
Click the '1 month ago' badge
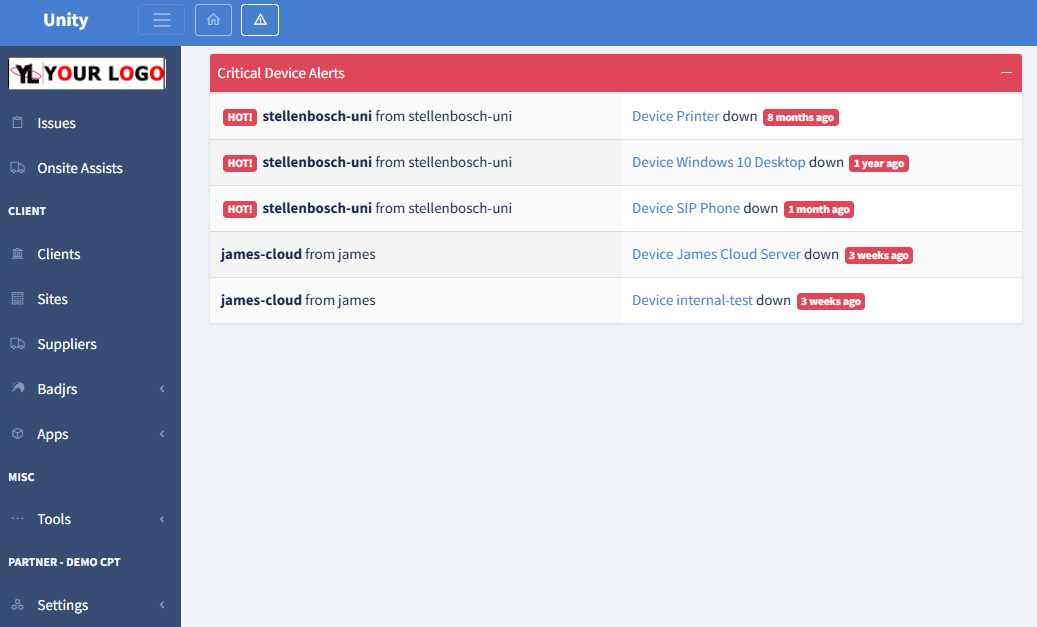click(819, 209)
